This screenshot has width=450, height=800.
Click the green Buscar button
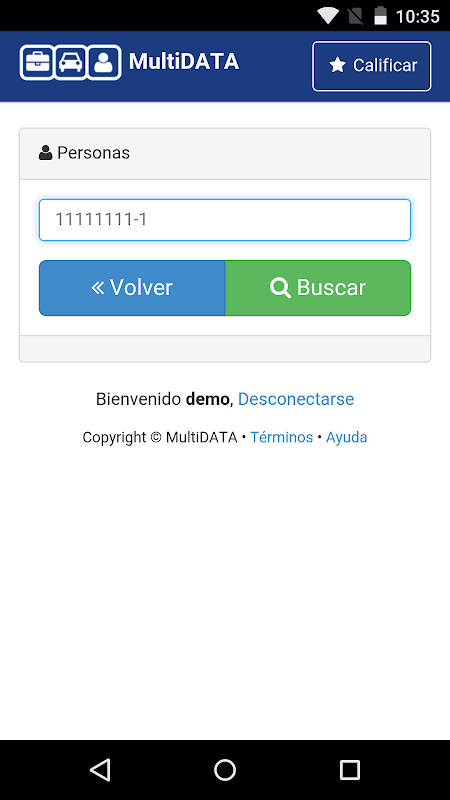tap(318, 288)
